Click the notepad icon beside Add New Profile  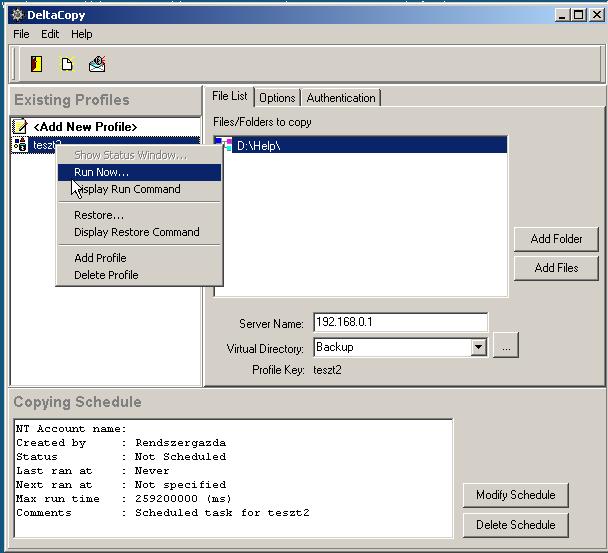tap(20, 126)
